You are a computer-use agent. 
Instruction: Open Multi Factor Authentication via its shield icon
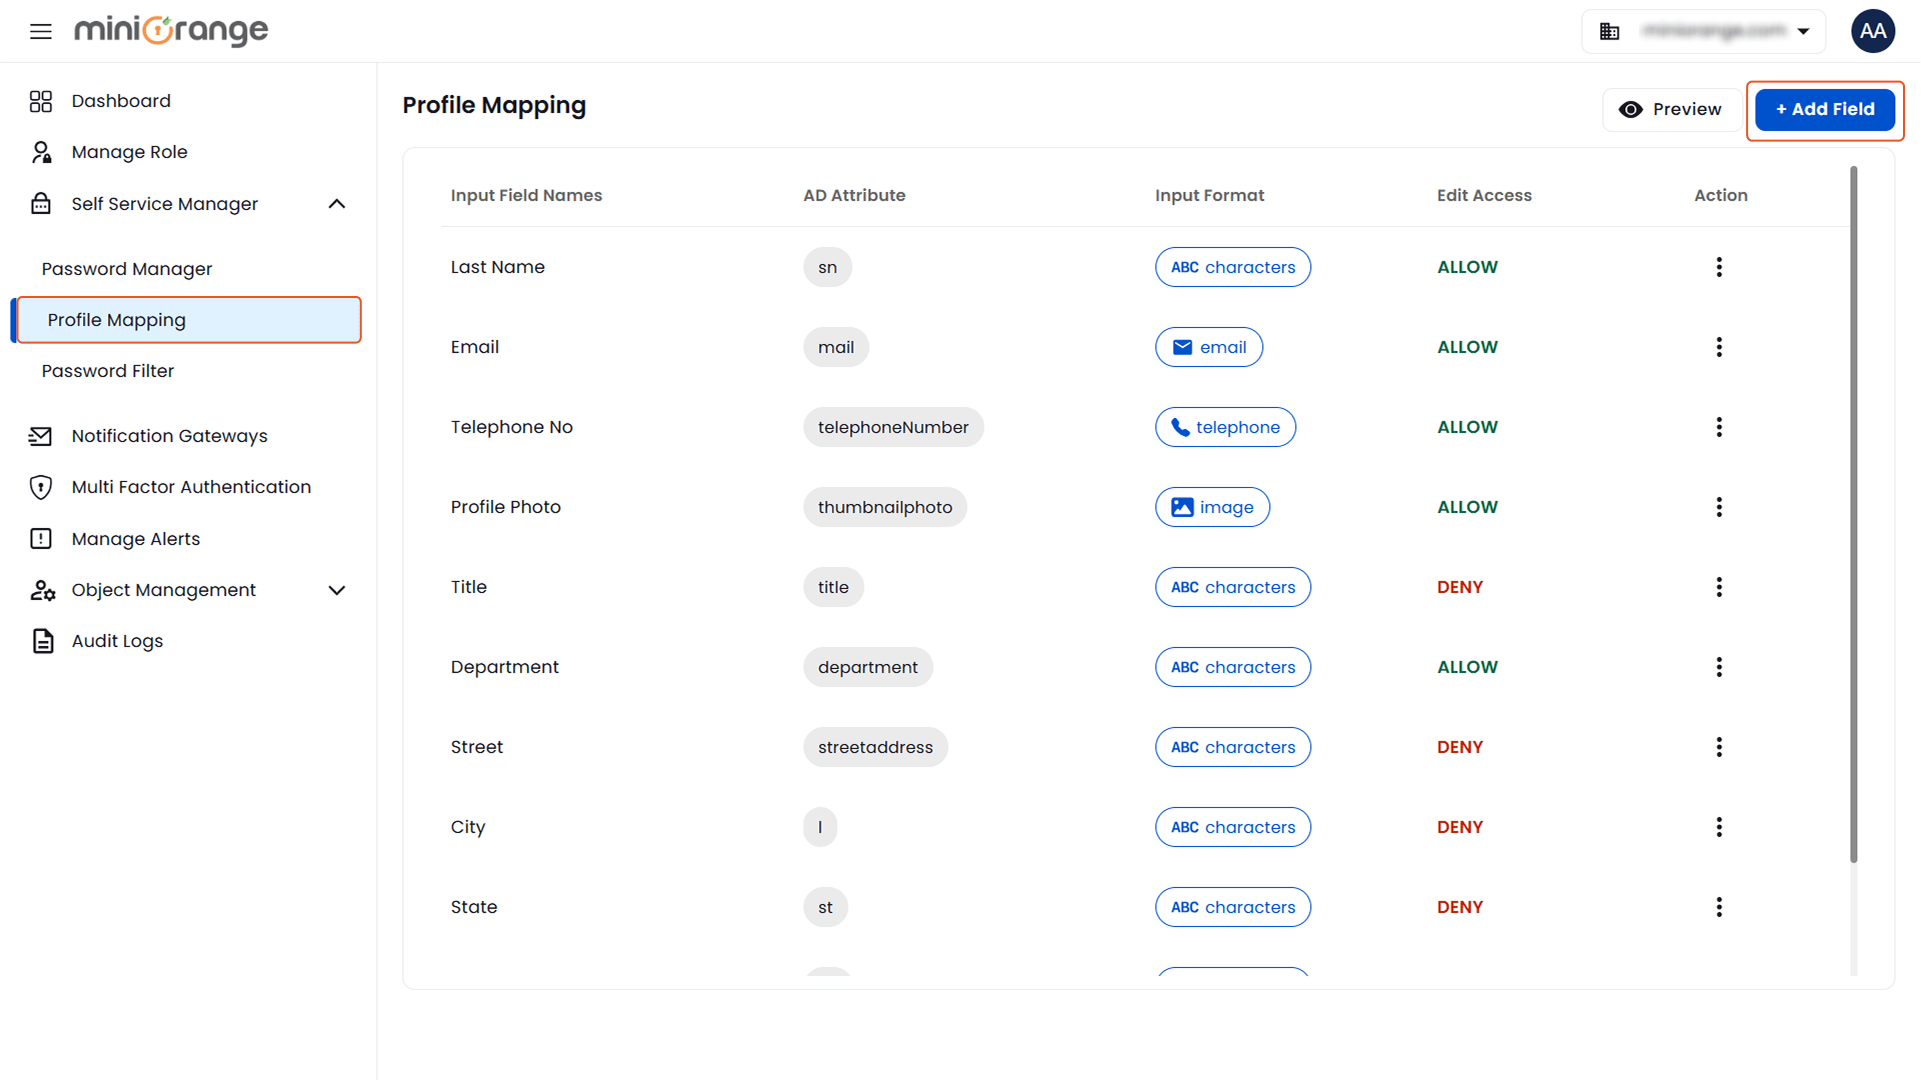[x=41, y=487]
